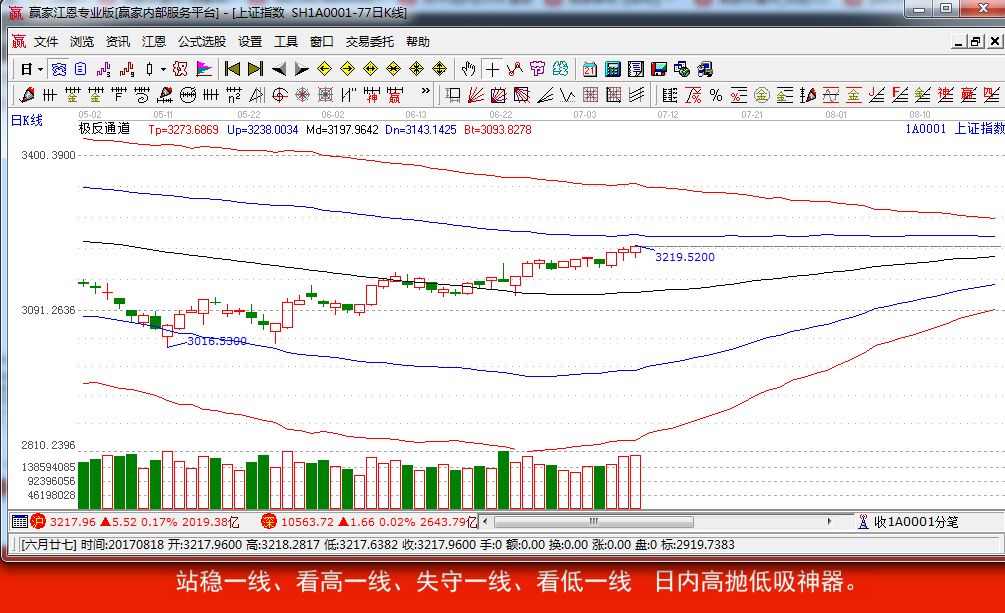Open the calculator tool
1005x613 pixels.
point(613,69)
